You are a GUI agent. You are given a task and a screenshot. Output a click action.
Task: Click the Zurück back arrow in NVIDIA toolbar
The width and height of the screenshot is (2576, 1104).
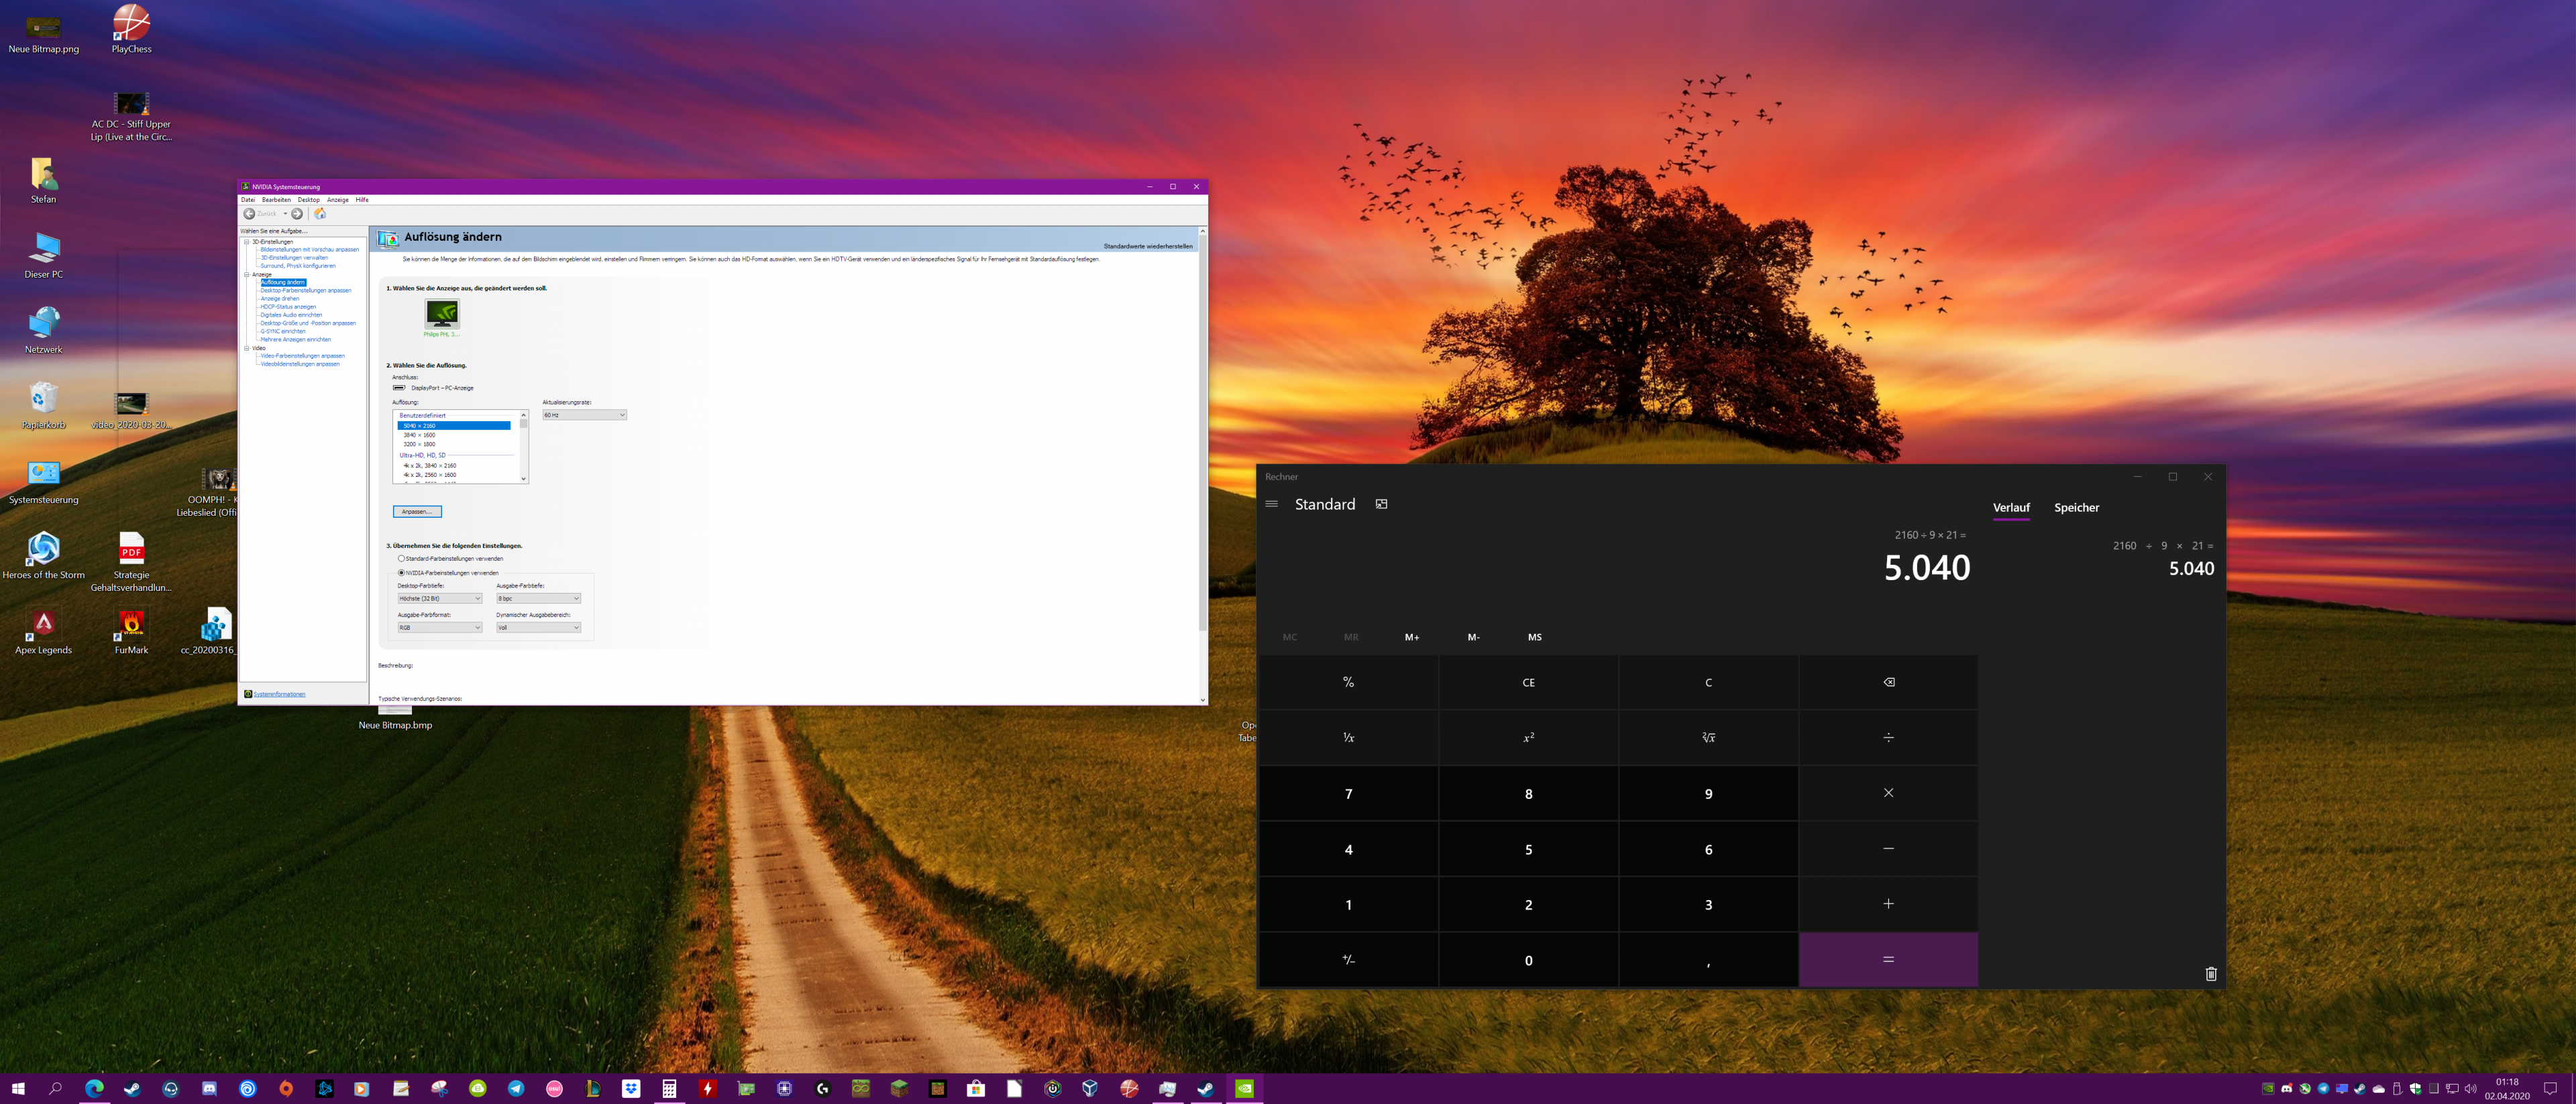249,213
